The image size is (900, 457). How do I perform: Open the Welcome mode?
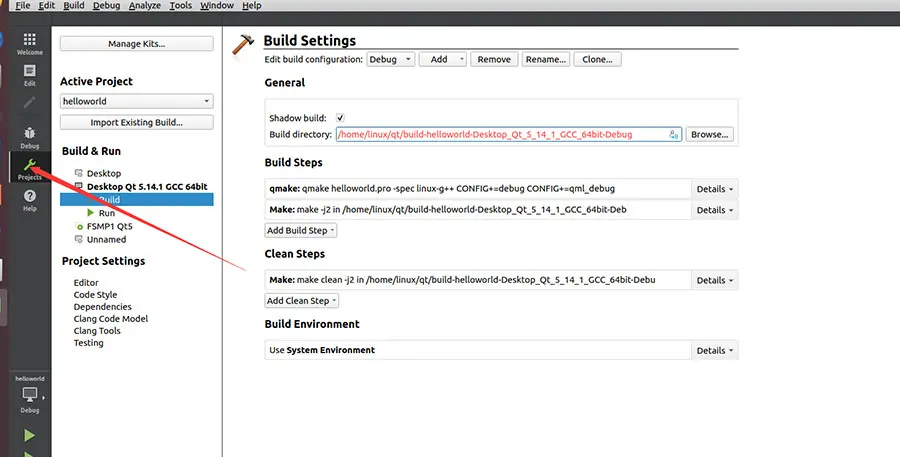(x=29, y=44)
